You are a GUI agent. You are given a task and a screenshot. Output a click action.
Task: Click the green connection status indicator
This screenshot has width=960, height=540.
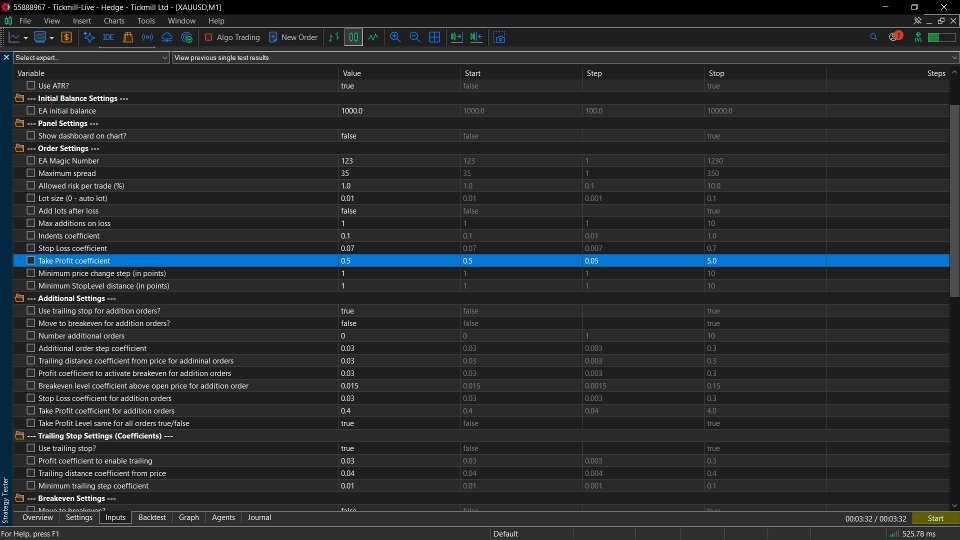tap(942, 37)
